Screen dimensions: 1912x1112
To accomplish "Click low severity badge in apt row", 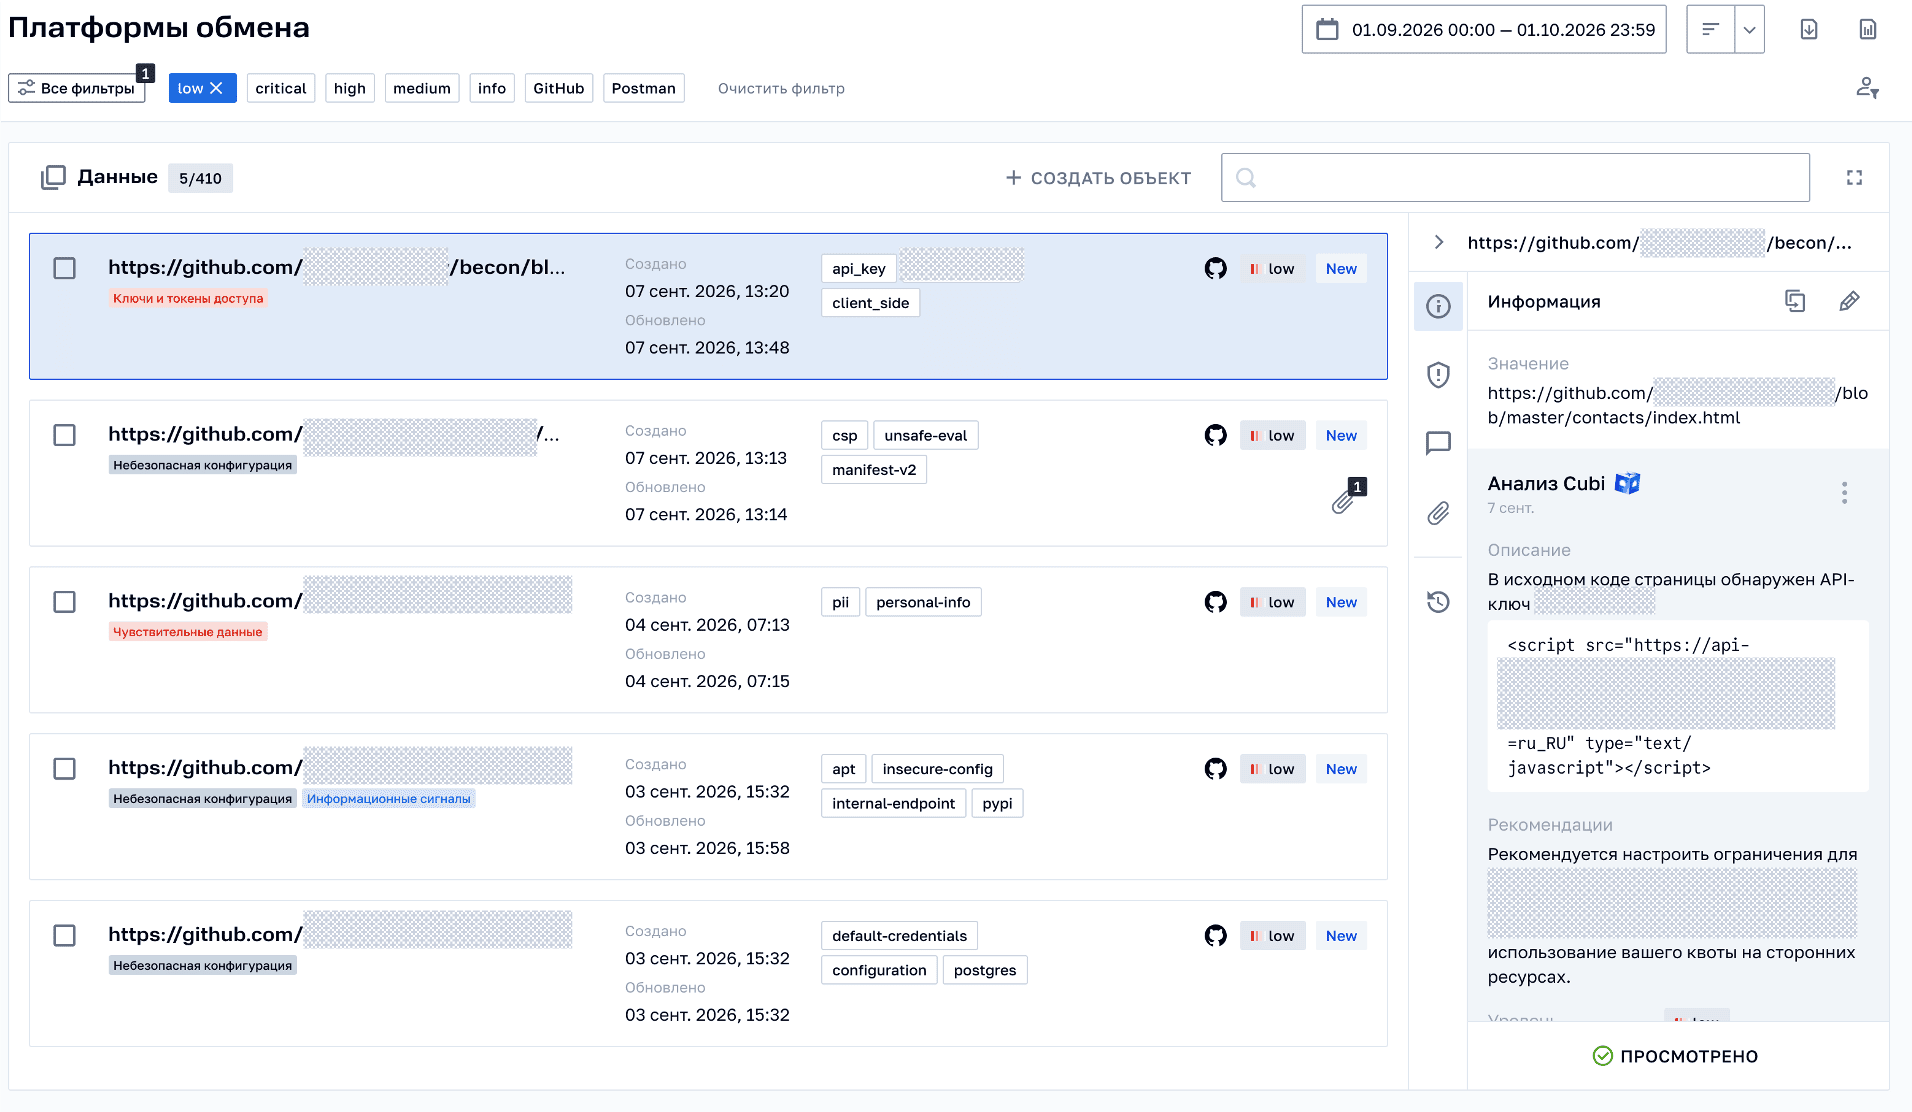I will pos(1272,769).
